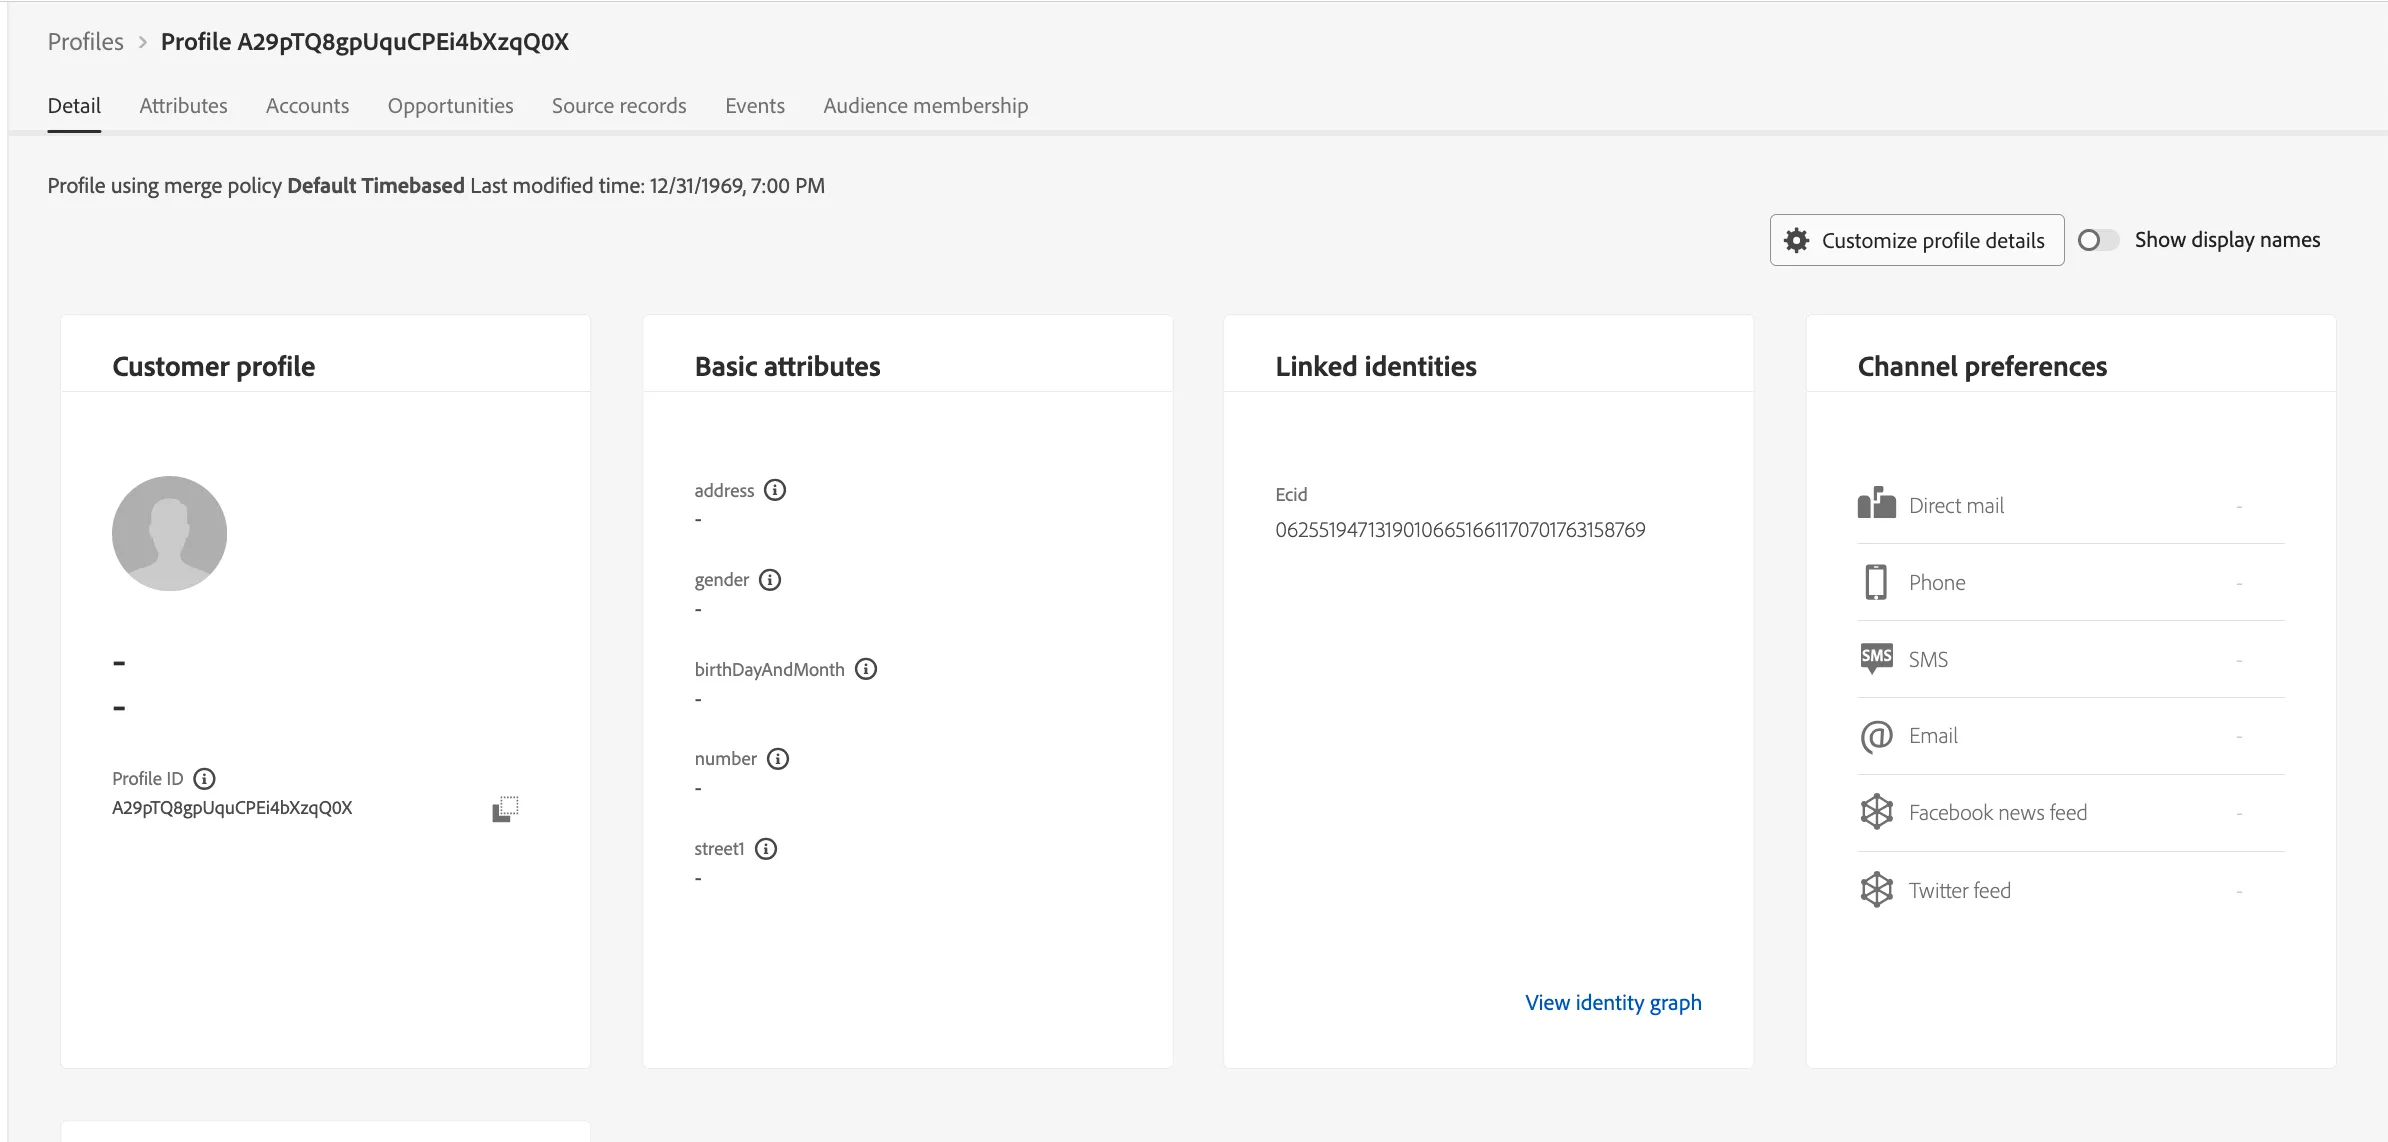2388x1142 pixels.
Task: Select the Detail tab
Action: (74, 106)
